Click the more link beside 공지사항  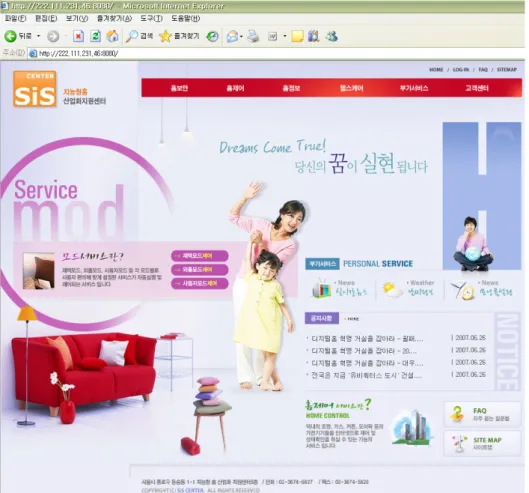(352, 319)
